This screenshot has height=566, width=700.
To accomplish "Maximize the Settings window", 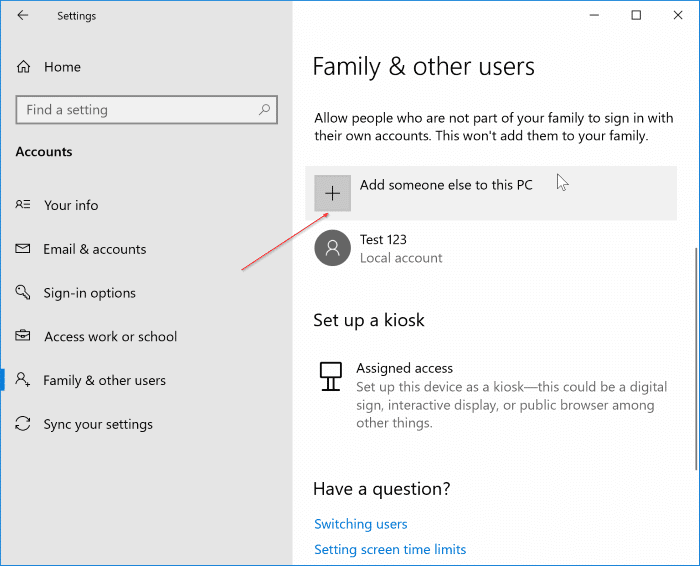I will (636, 15).
